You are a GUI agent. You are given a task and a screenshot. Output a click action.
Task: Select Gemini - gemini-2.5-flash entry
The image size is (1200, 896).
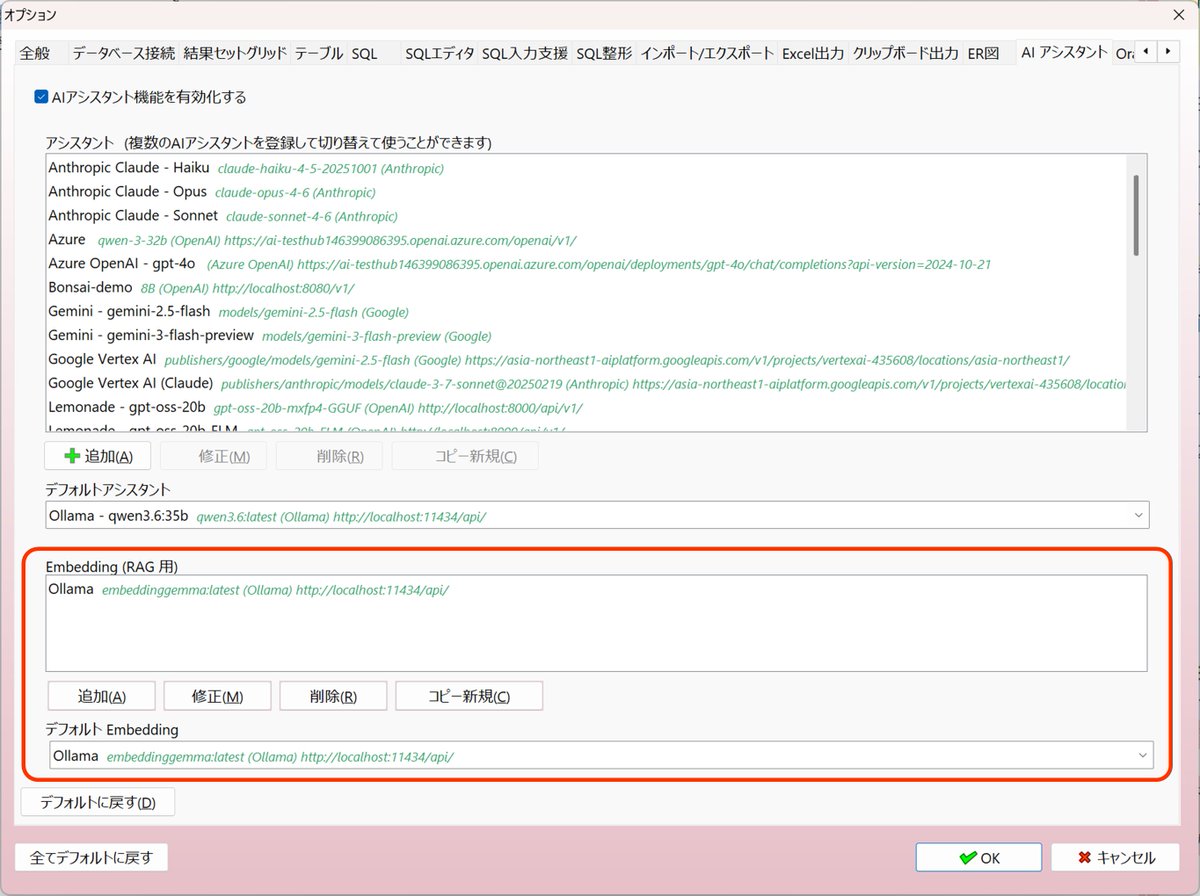tap(588, 312)
